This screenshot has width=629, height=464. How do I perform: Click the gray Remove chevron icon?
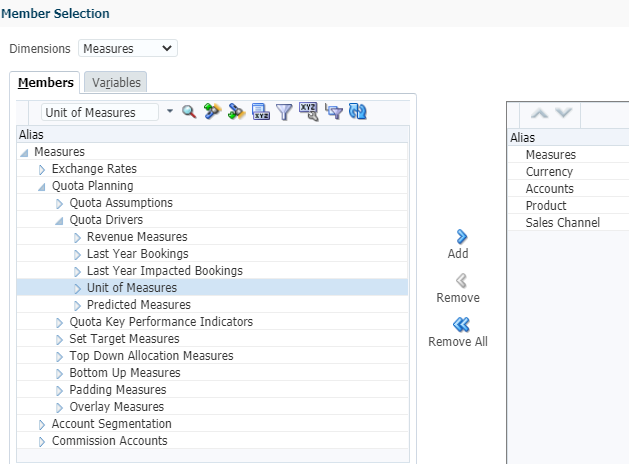coord(462,281)
